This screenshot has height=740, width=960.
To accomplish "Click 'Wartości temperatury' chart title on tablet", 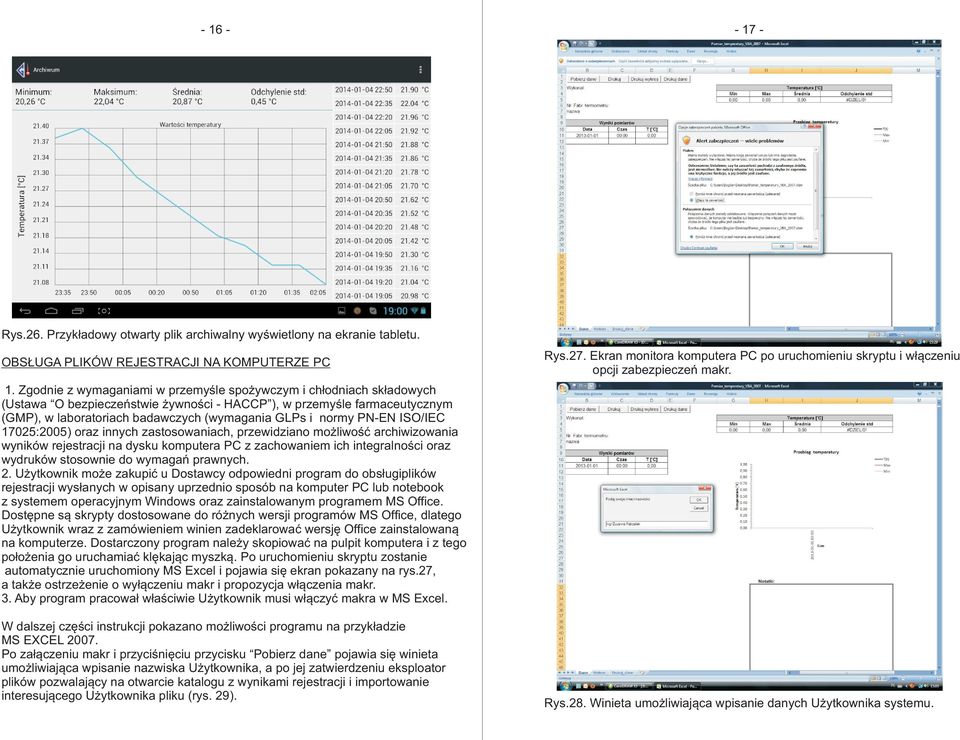I will click(x=190, y=125).
